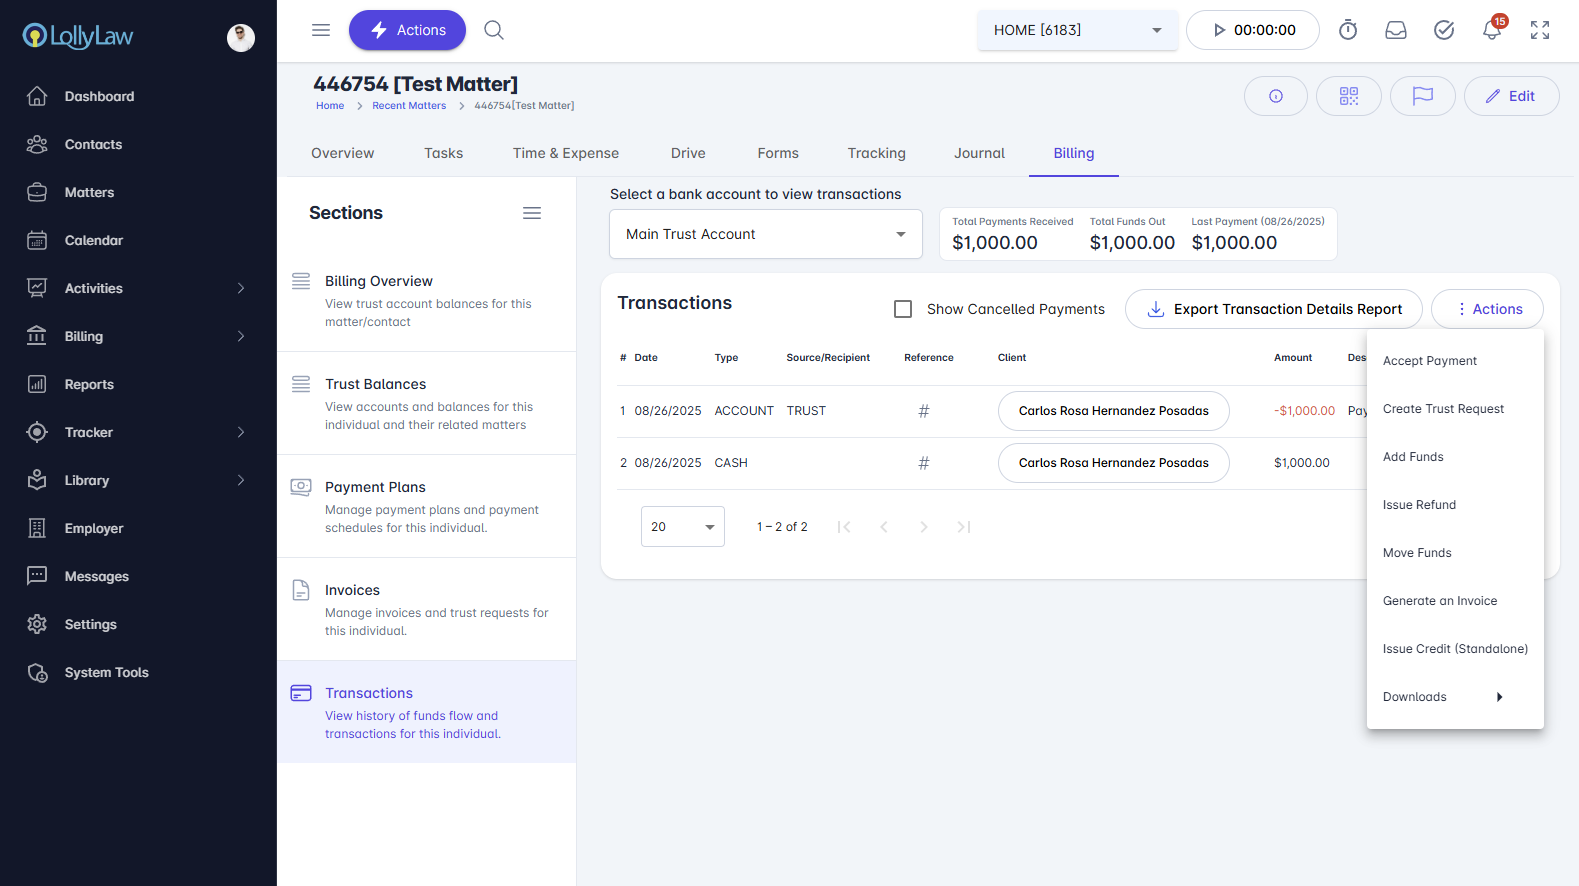Click the stopwatch timer icon
Viewport: 1579px width, 886px height.
coord(1348,30)
